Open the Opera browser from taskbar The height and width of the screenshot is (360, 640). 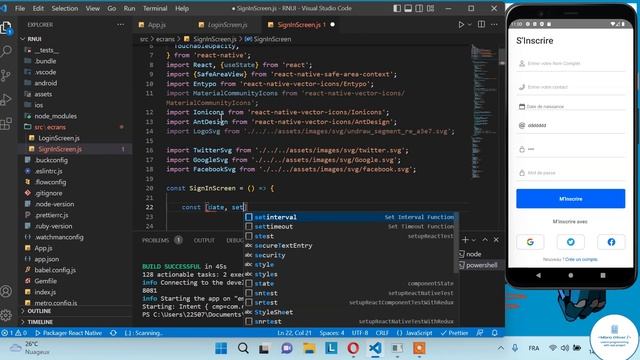(x=353, y=348)
